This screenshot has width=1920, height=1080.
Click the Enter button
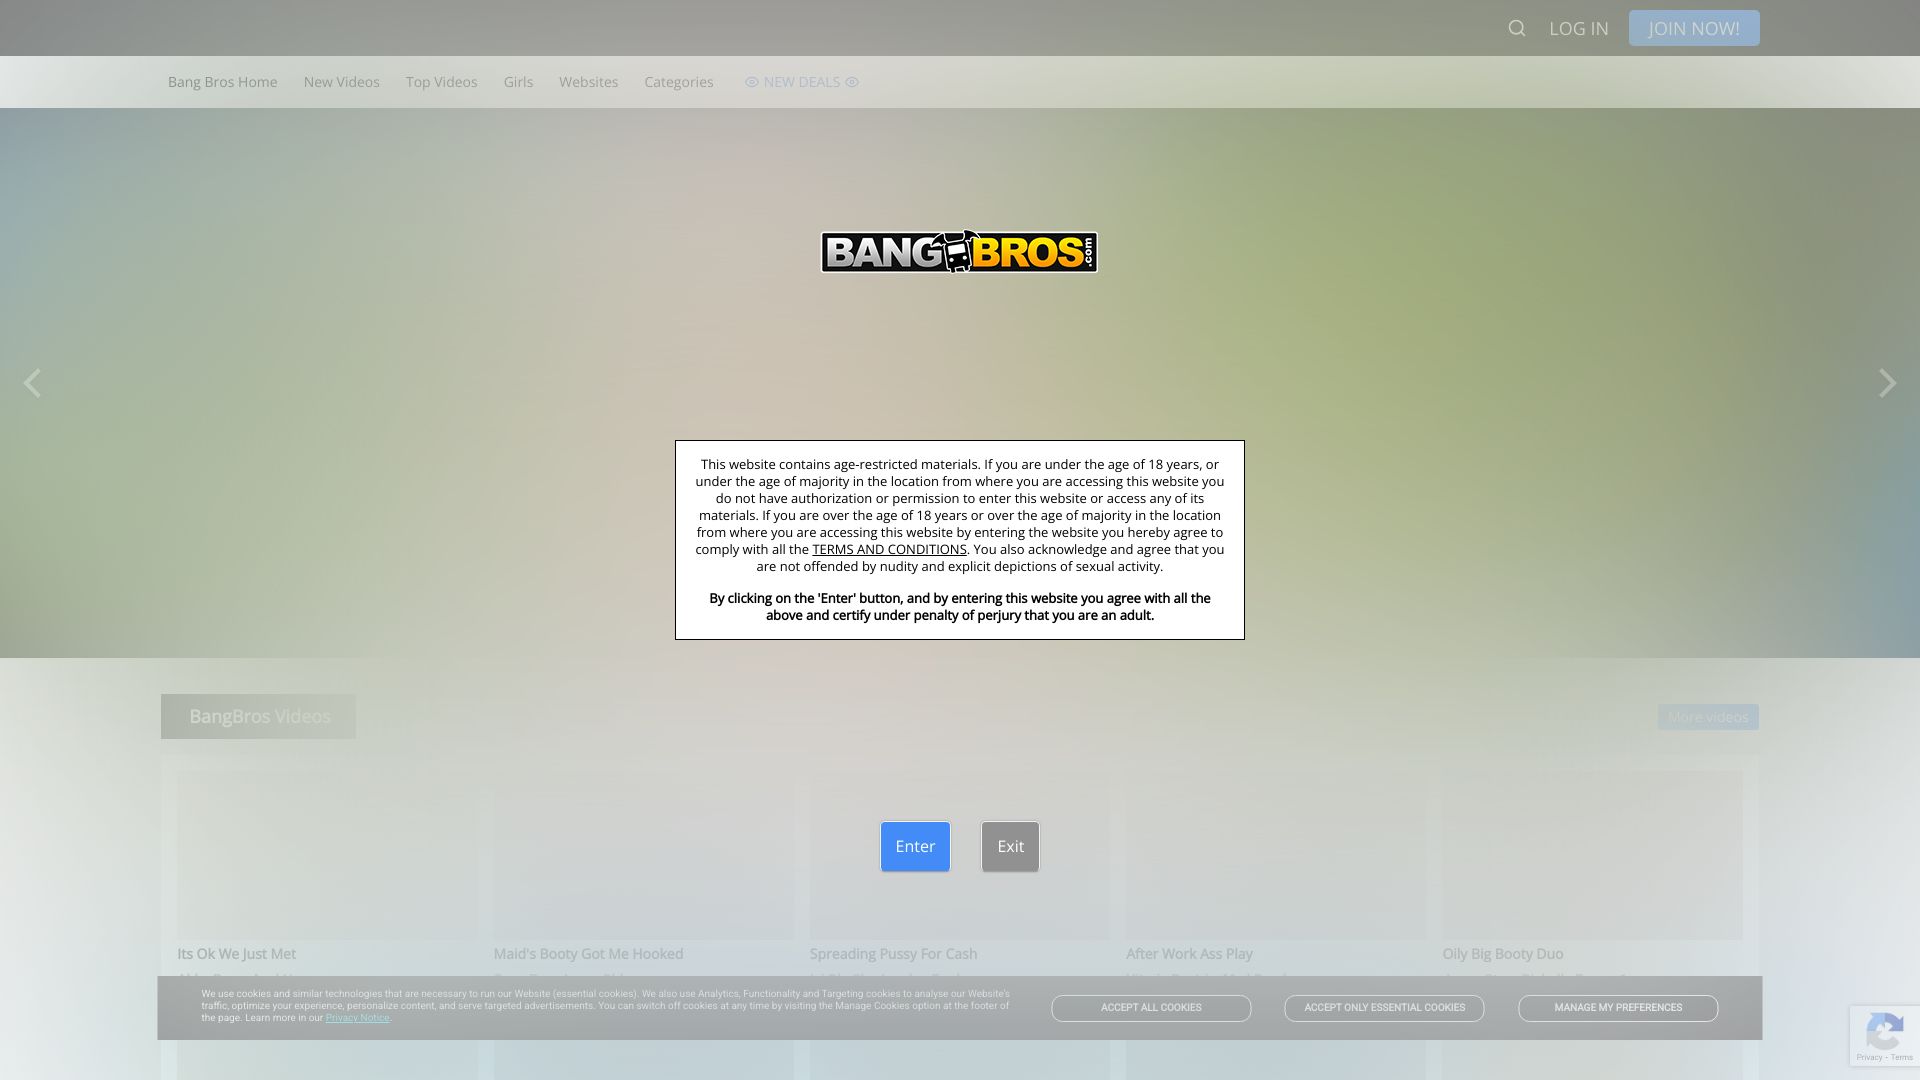[x=914, y=846]
